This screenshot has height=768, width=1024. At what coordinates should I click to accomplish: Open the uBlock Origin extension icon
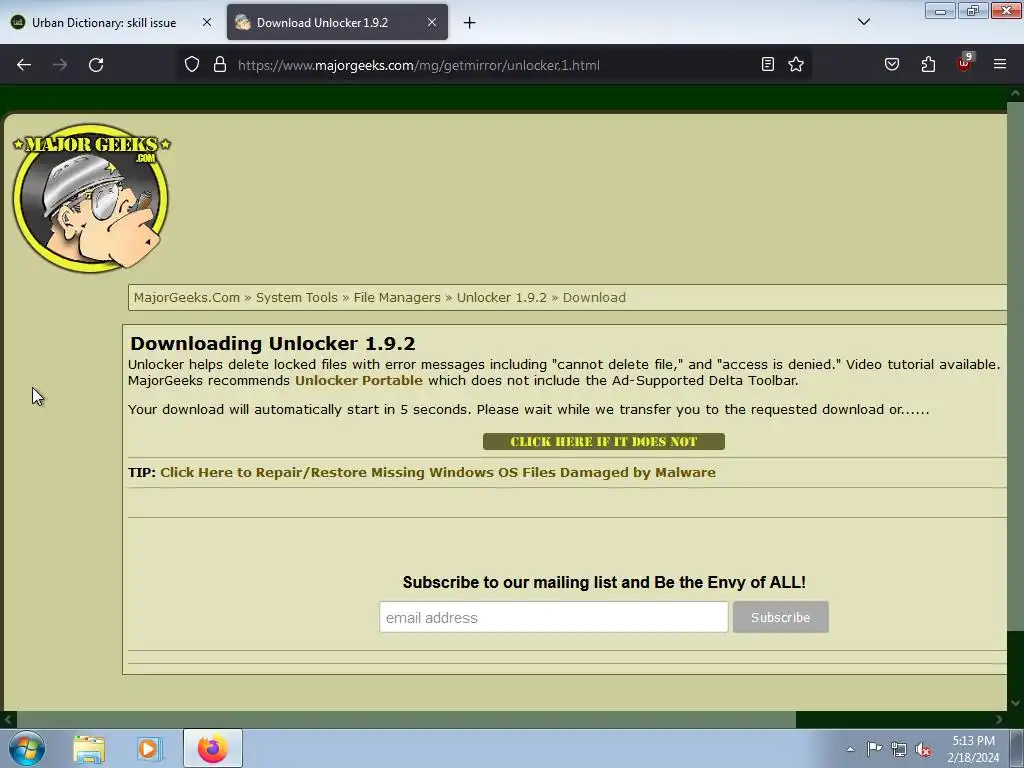click(964, 63)
